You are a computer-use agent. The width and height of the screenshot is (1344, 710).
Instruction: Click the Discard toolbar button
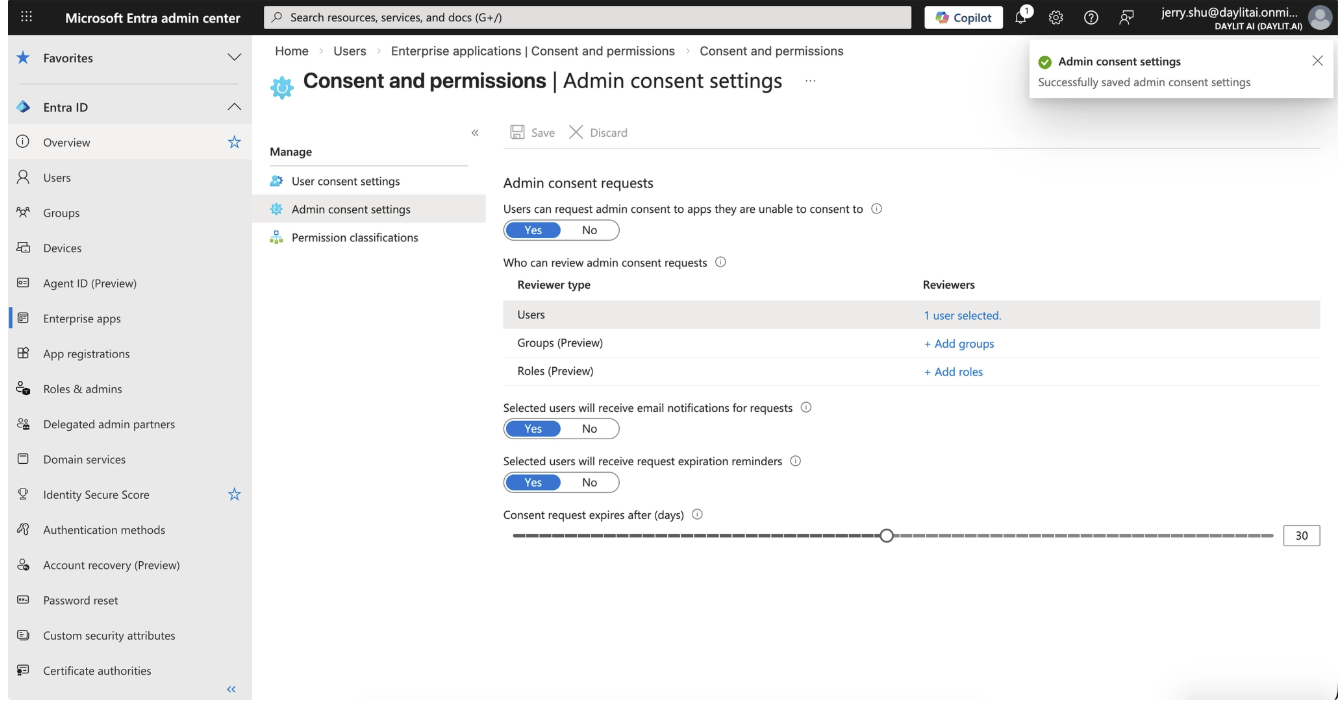599,133
